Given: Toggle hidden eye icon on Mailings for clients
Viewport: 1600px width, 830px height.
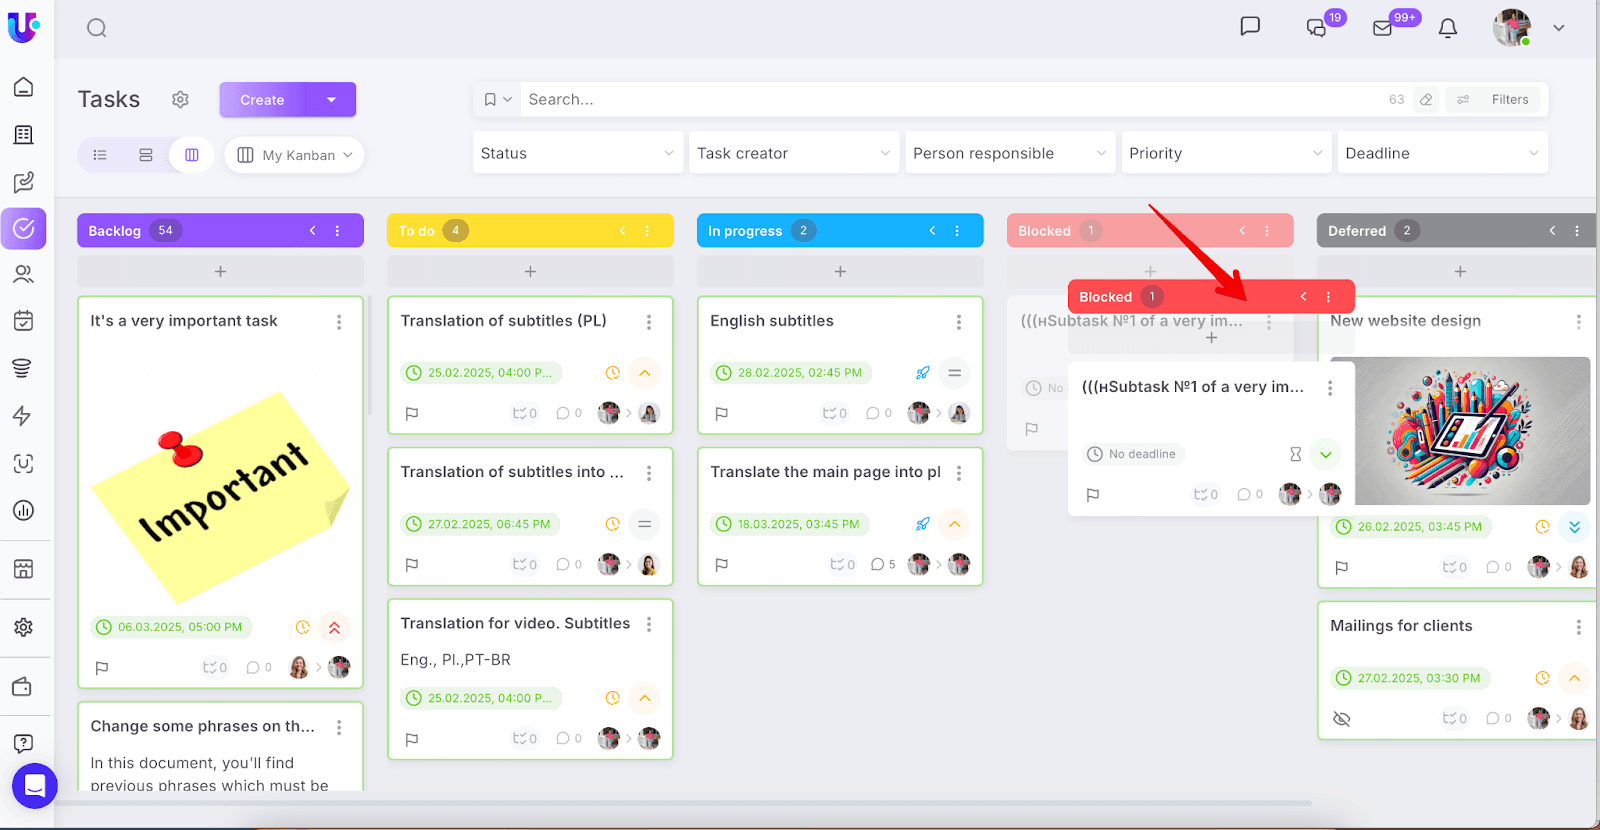Looking at the screenshot, I should 1342,719.
